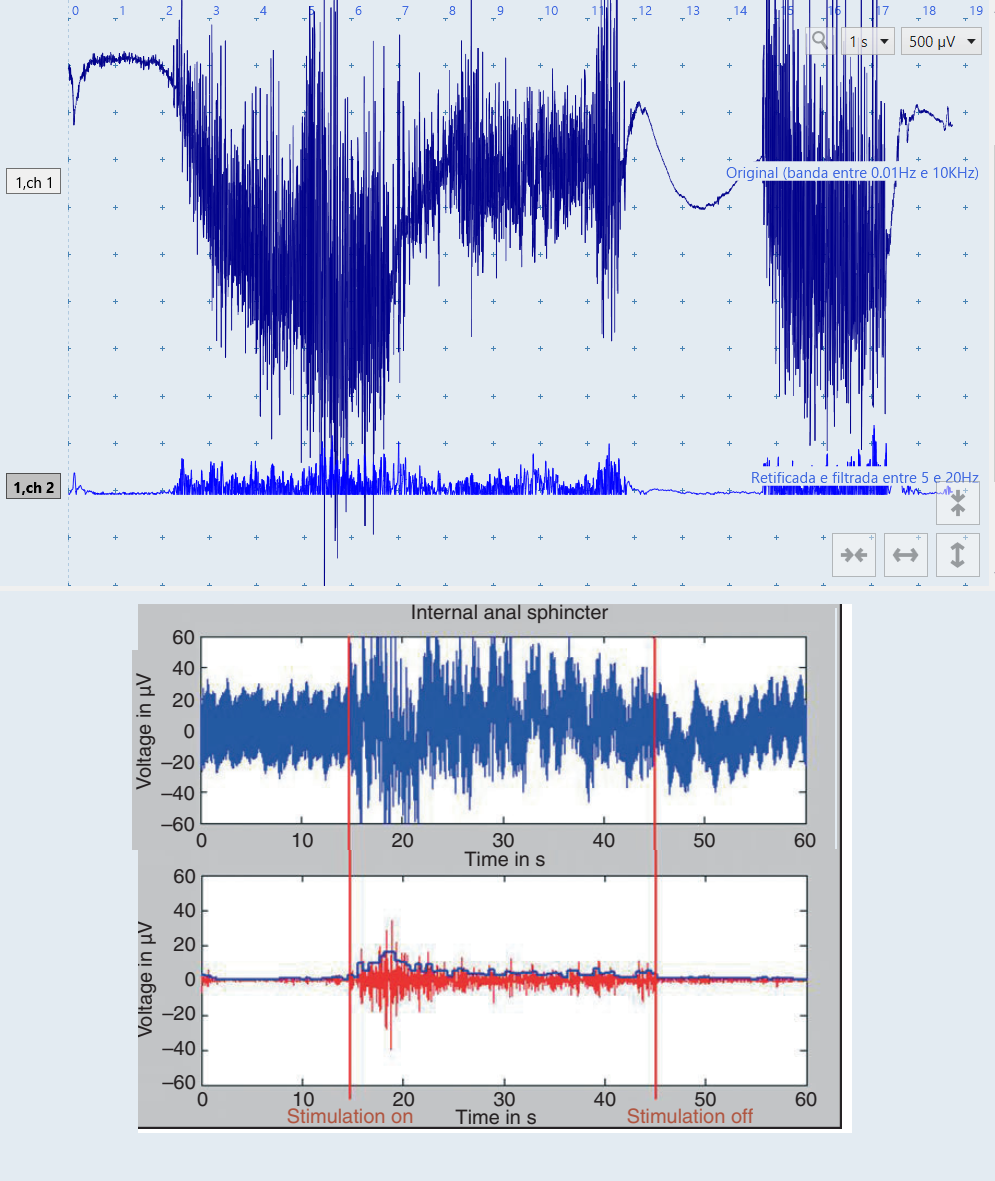This screenshot has height=1181, width=995.
Task: Select the 1,ch 1 channel label
Action: click(x=34, y=182)
